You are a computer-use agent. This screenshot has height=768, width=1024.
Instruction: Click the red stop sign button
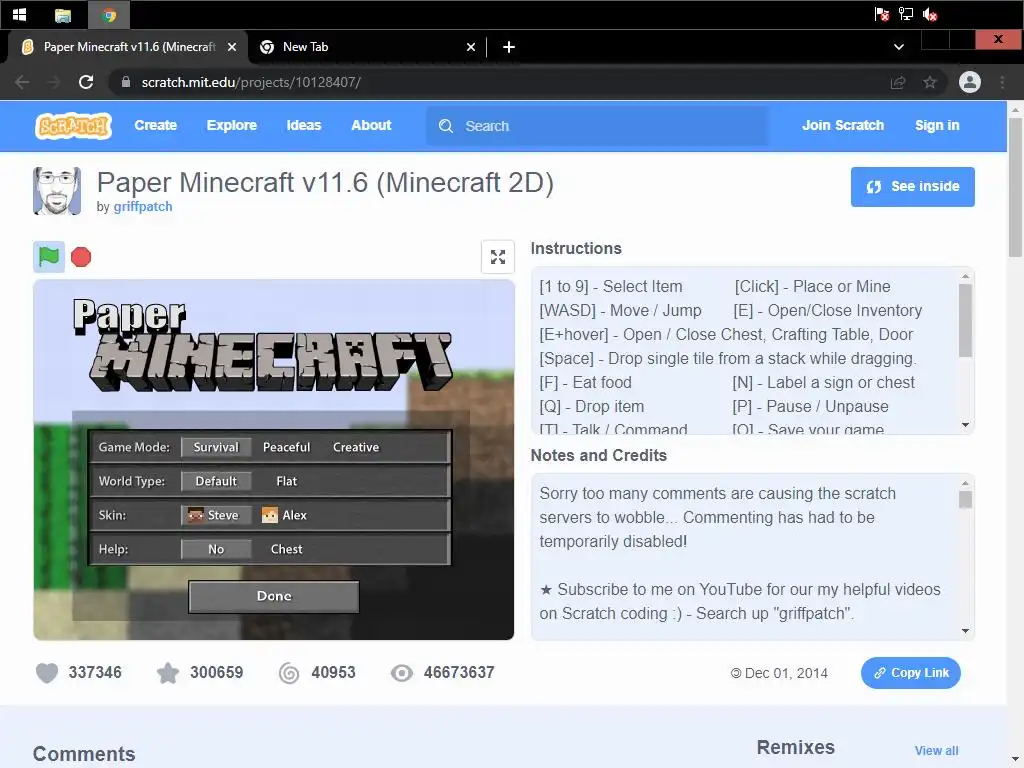point(81,257)
